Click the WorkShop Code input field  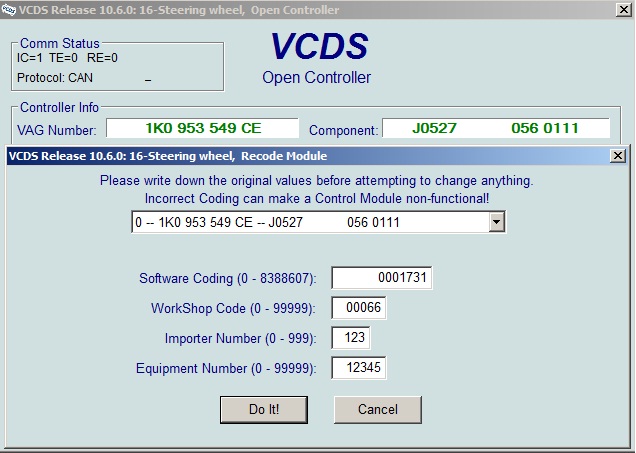point(359,308)
